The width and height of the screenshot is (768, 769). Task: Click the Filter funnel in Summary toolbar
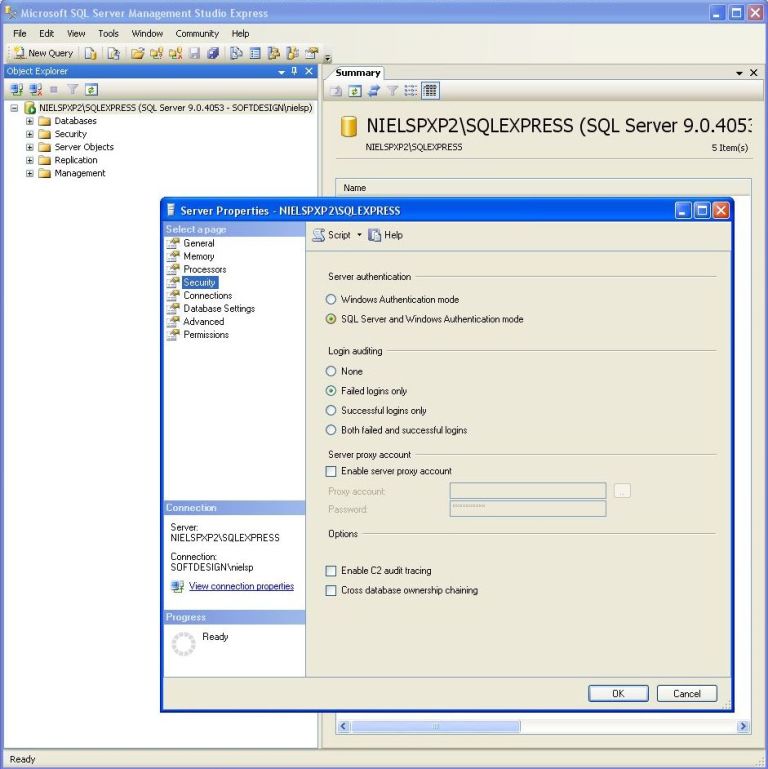[392, 91]
